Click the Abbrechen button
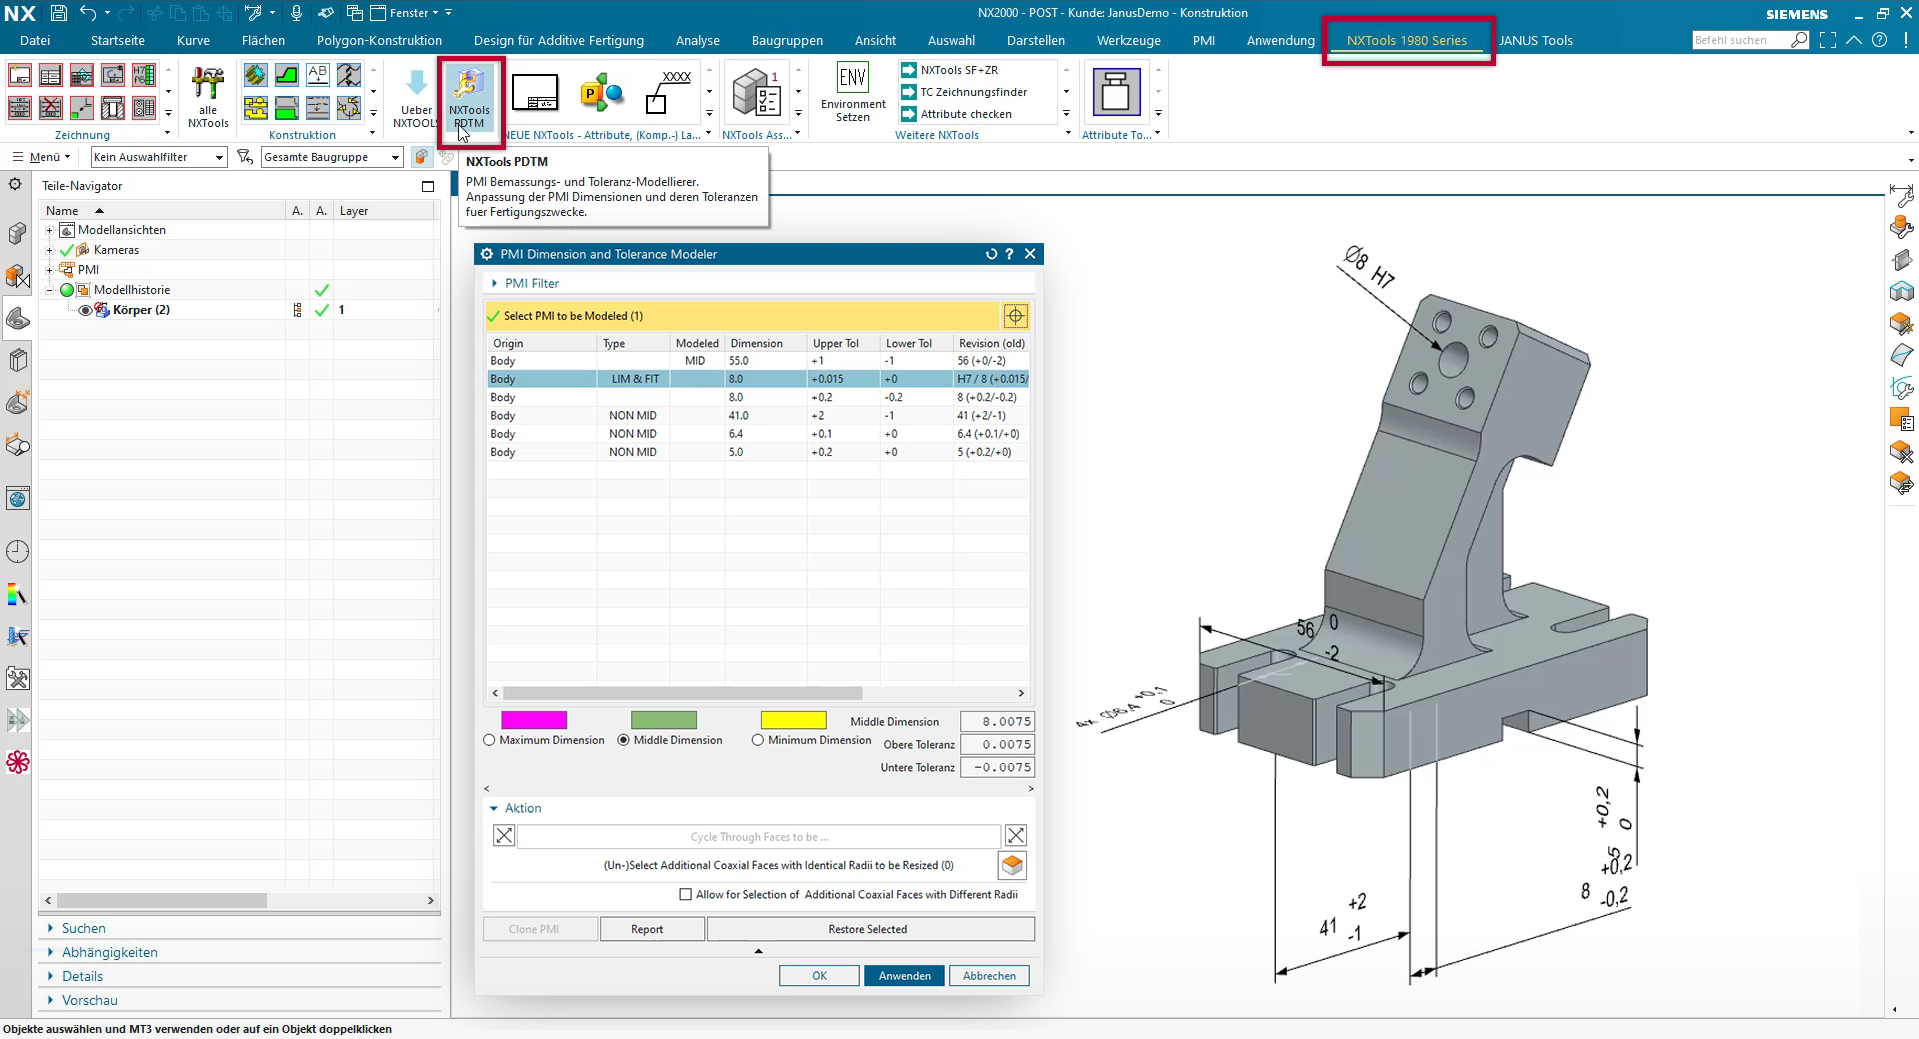Screen dimensions: 1919x1039 click(989, 976)
